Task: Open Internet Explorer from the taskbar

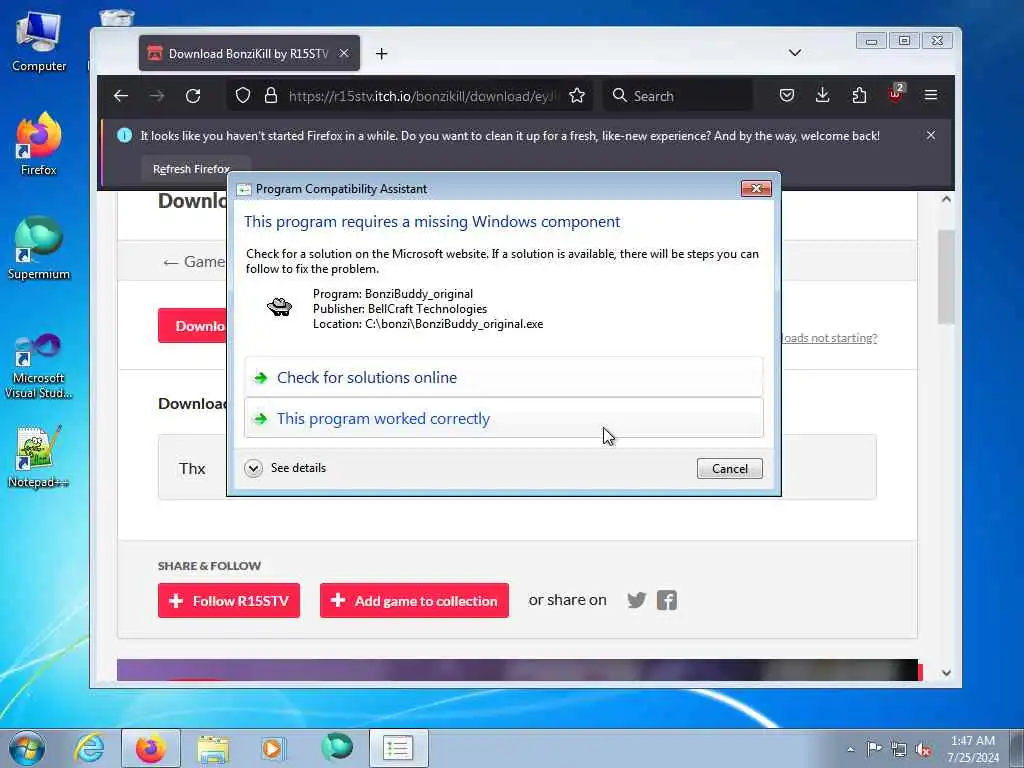Action: tap(89, 748)
